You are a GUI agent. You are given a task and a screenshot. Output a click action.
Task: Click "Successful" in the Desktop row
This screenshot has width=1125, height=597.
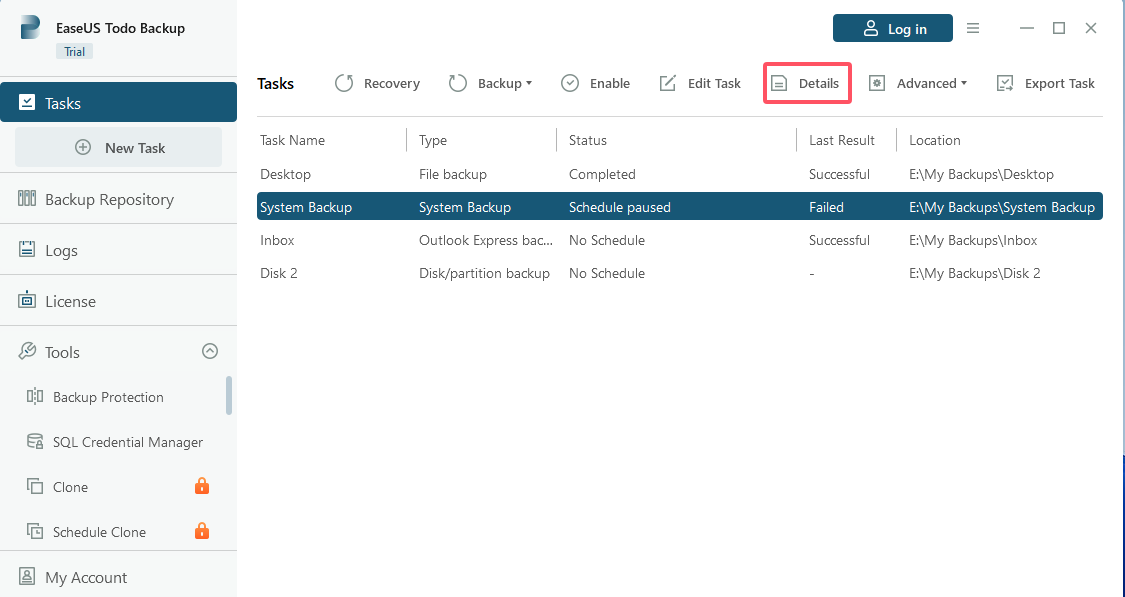pyautogui.click(x=839, y=174)
